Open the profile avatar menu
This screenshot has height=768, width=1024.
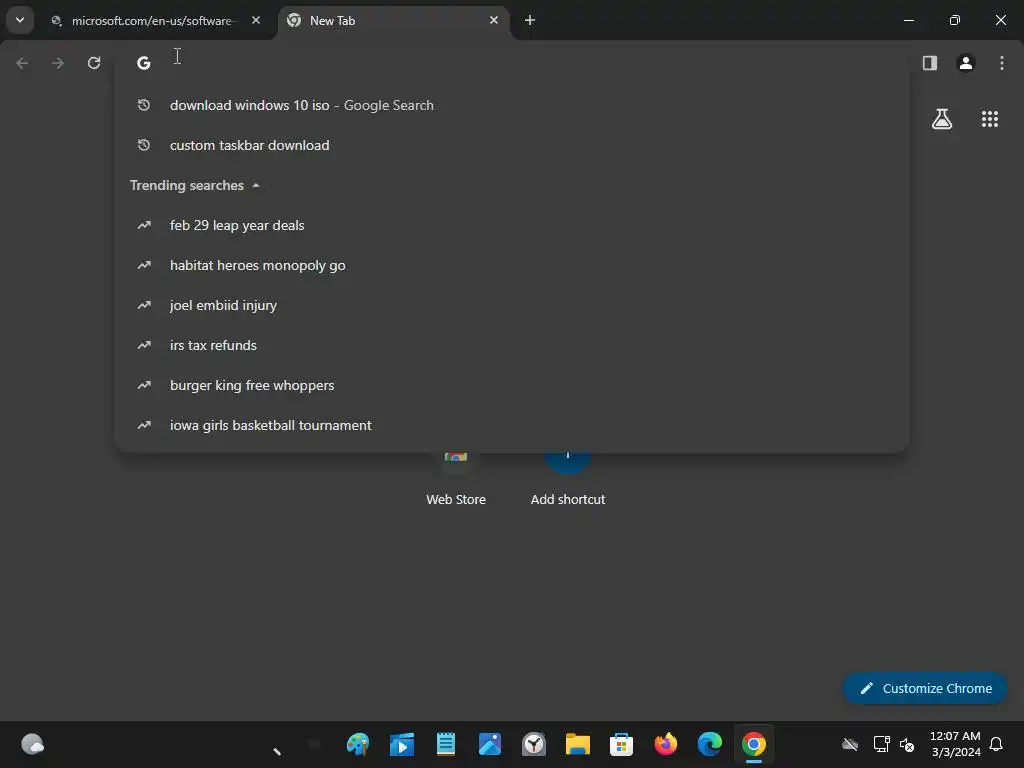966,63
